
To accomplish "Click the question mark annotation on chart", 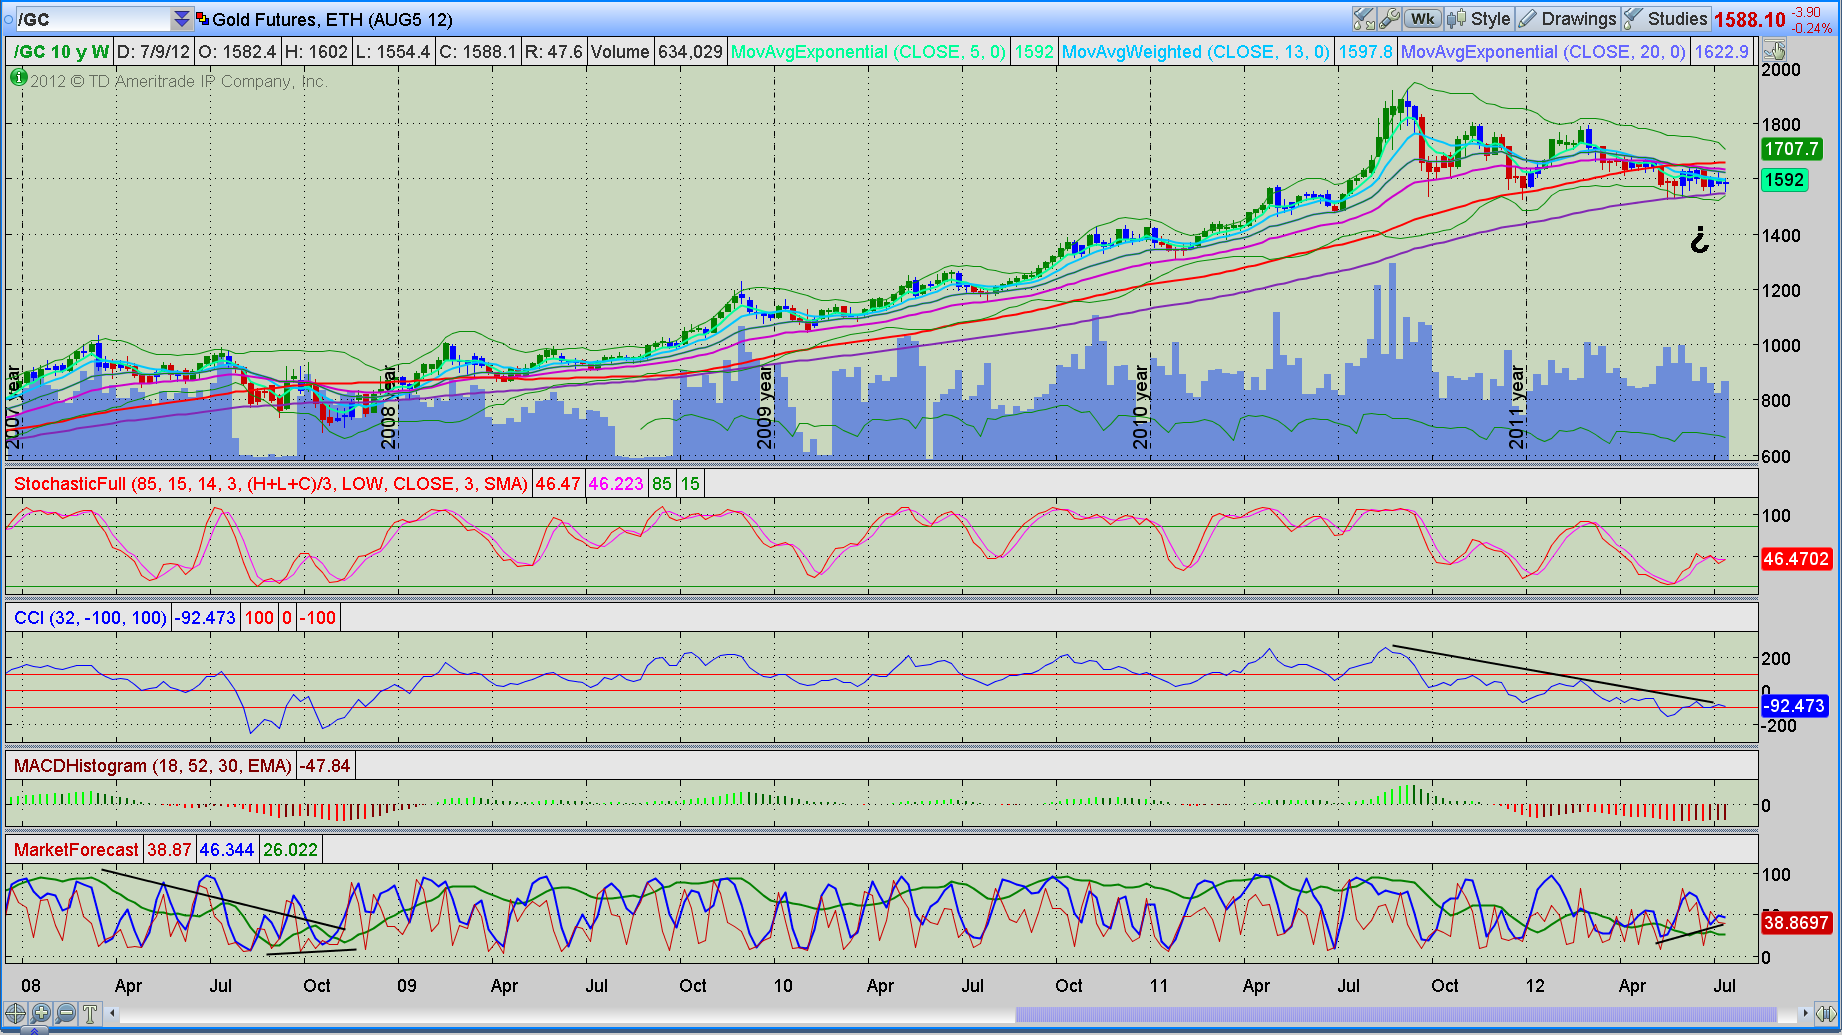I will [1699, 240].
